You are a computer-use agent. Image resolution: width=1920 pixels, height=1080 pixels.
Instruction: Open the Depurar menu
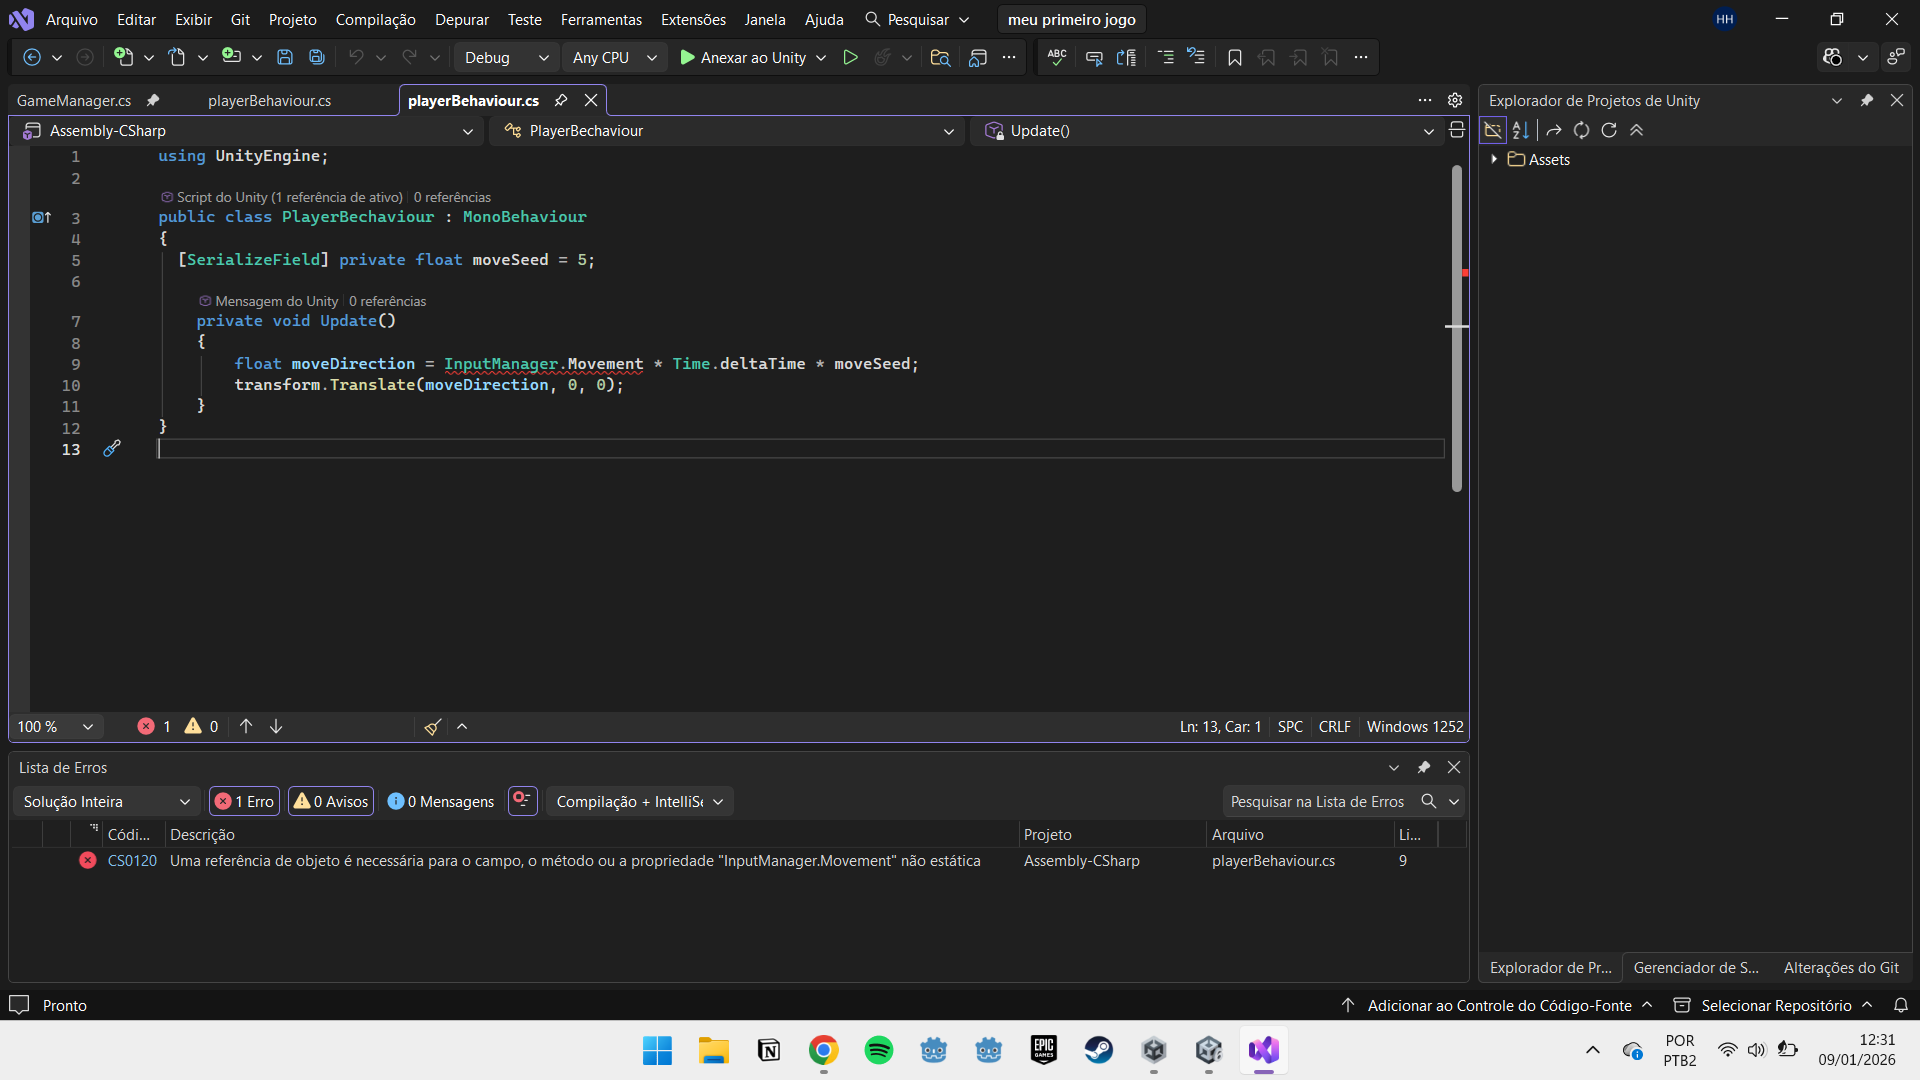coord(461,19)
